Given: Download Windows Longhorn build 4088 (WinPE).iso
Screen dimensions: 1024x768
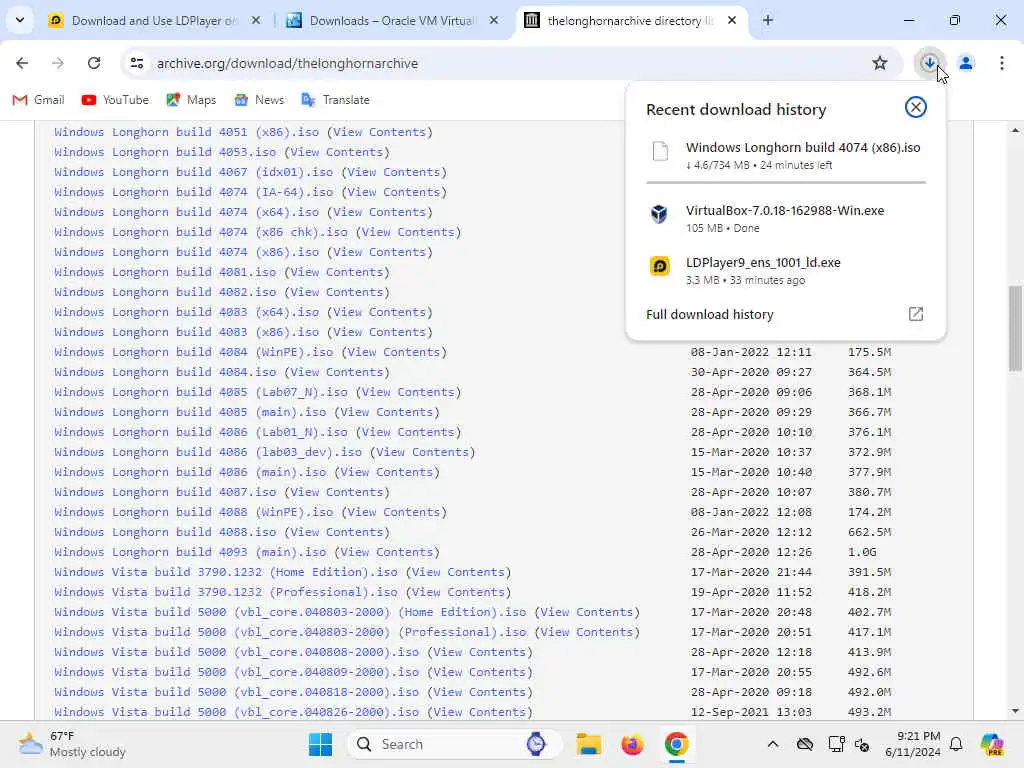Looking at the screenshot, I should click(194, 513).
